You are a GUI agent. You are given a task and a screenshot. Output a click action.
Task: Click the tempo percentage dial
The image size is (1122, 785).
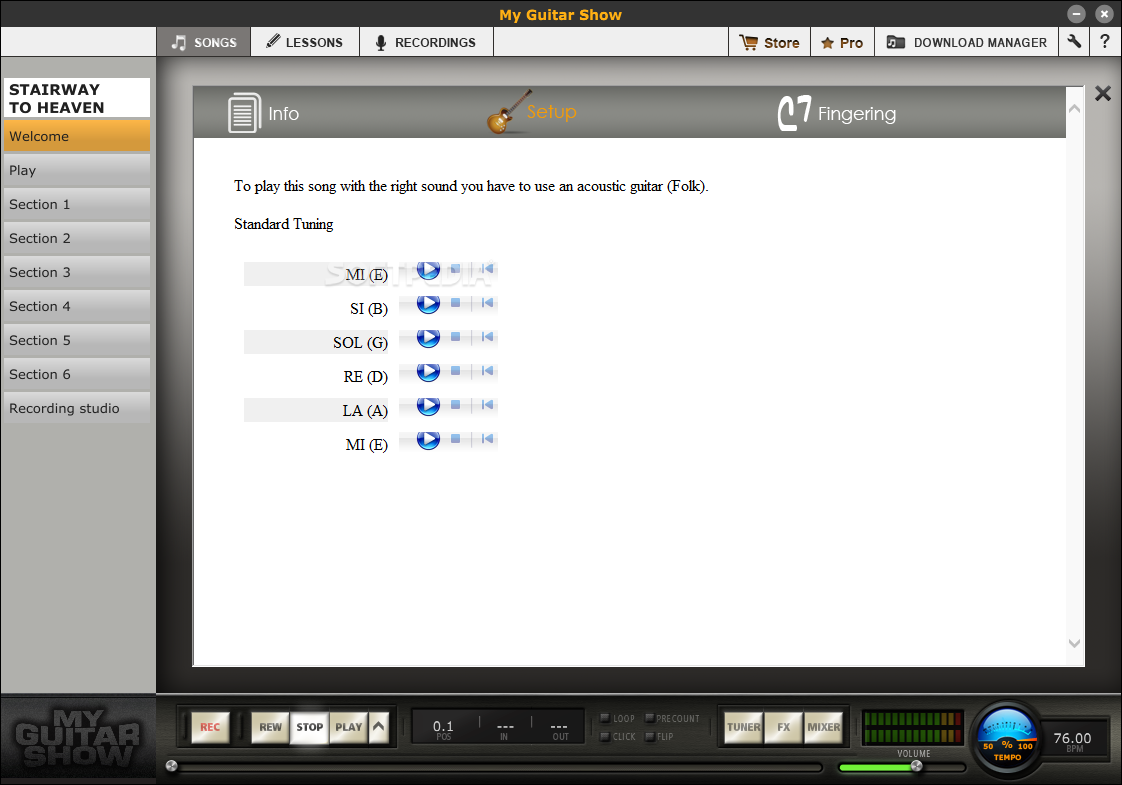pyautogui.click(x=1007, y=741)
